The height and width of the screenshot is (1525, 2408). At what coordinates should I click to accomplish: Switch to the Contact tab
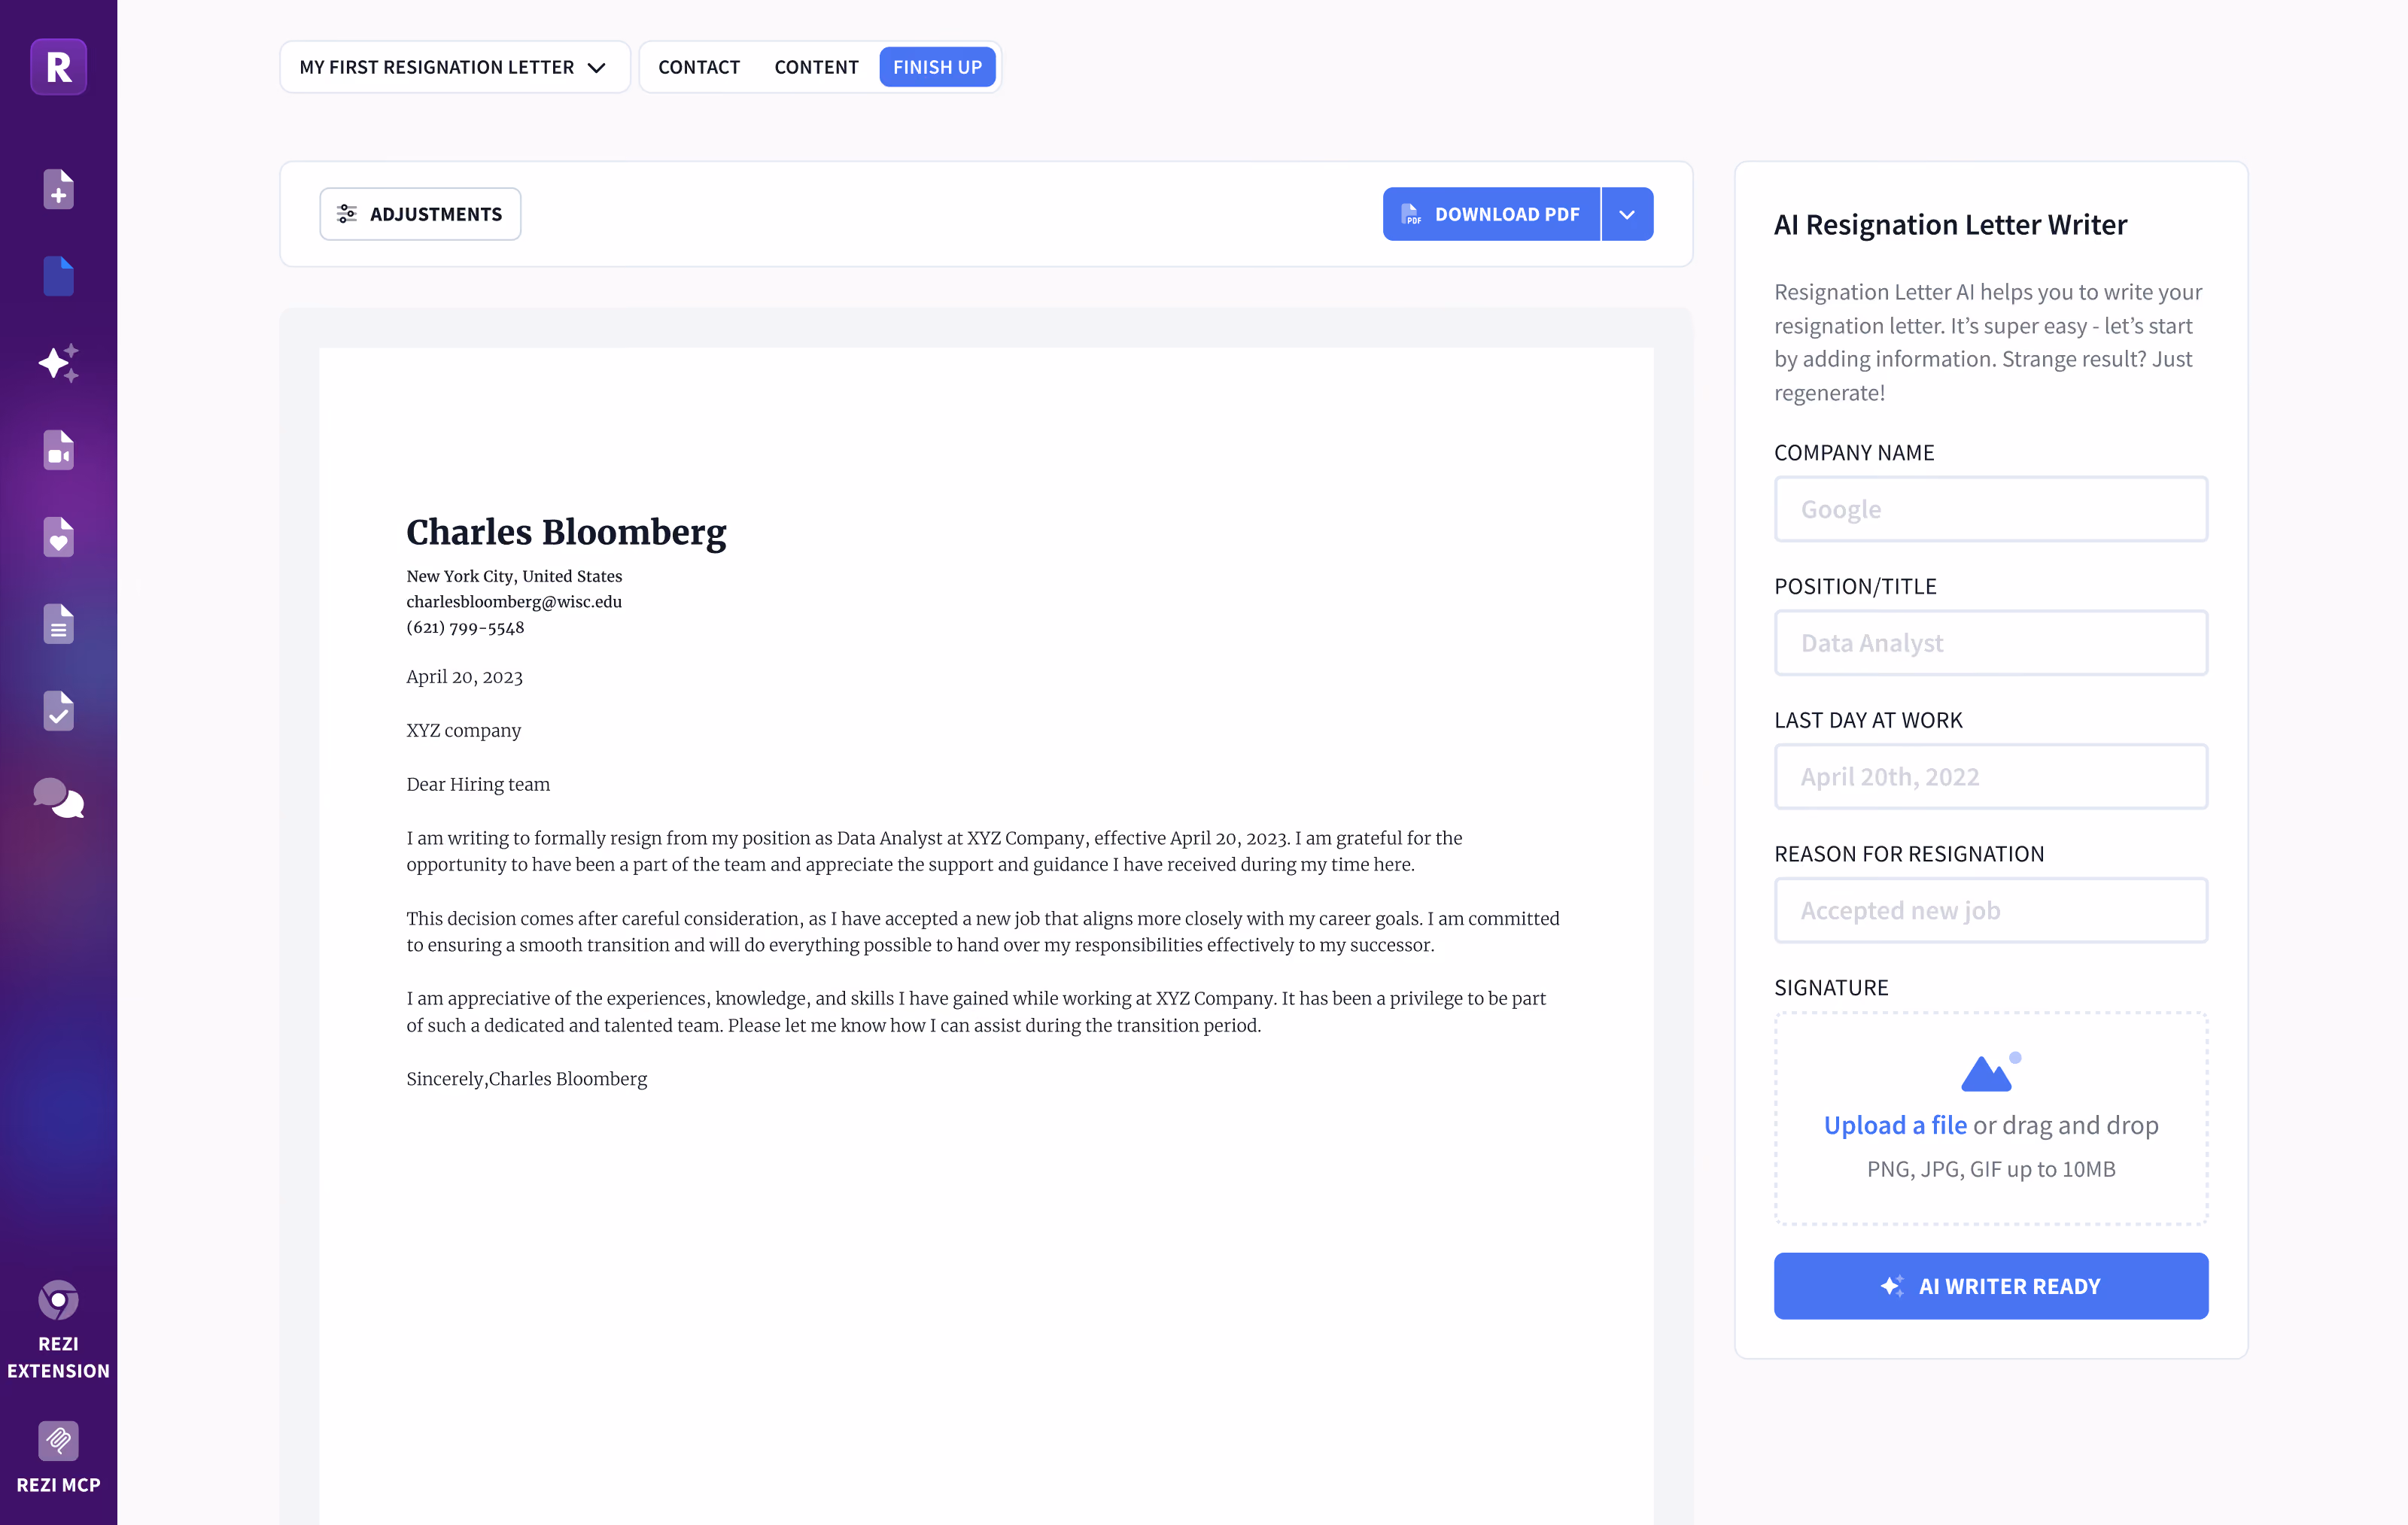698,67
